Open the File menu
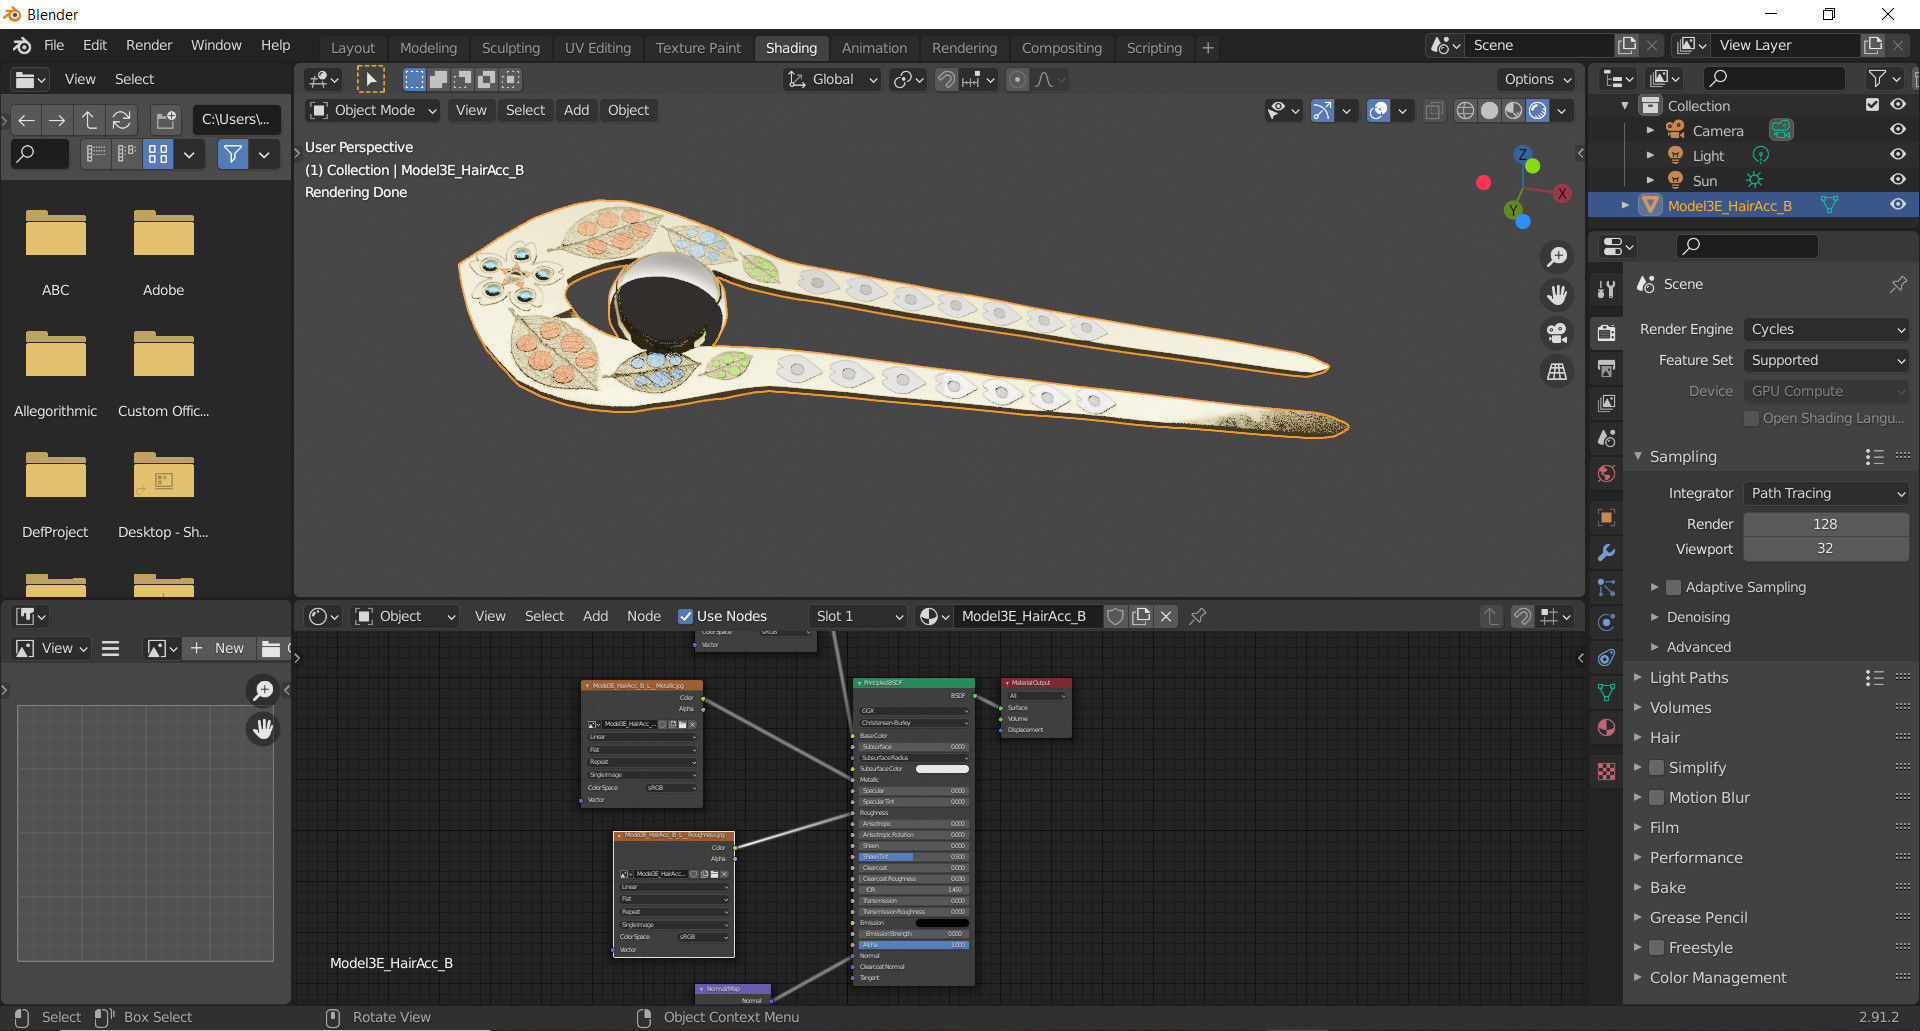 (54, 45)
